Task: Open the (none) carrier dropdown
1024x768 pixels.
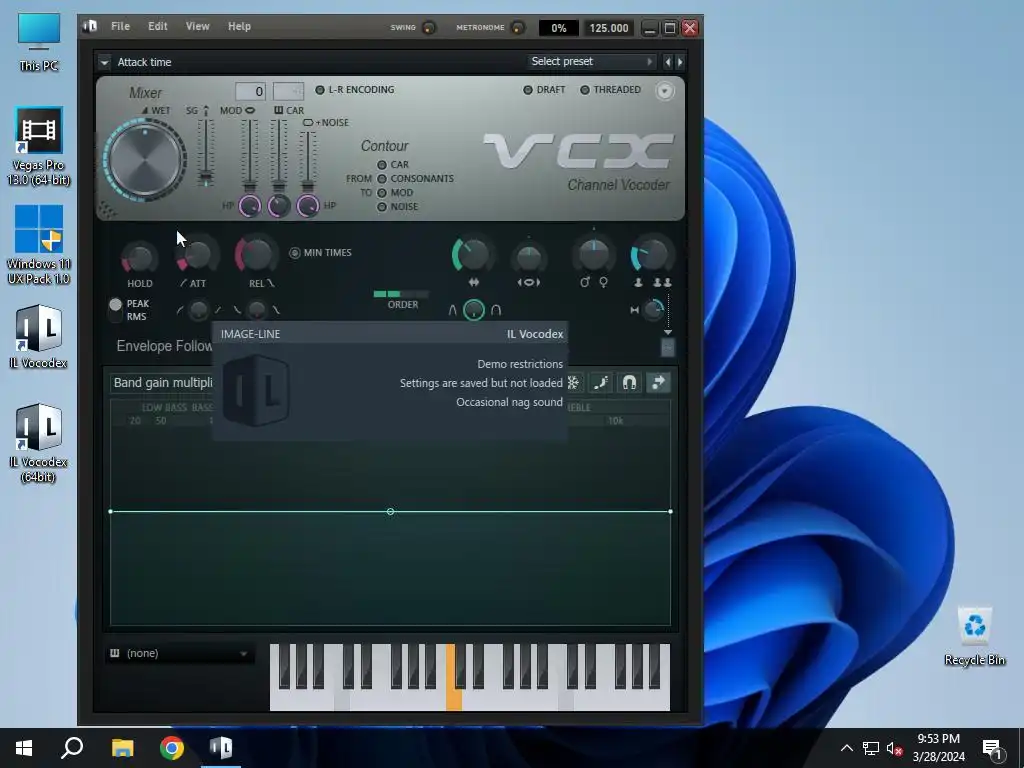Action: (x=180, y=653)
